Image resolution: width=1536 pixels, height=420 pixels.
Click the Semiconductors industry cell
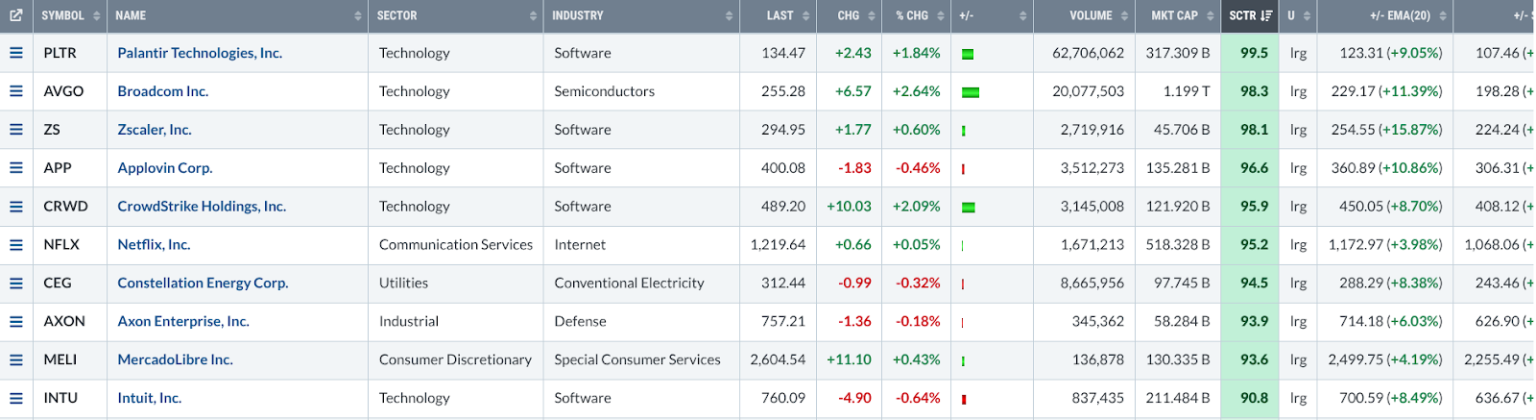pyautogui.click(x=642, y=91)
